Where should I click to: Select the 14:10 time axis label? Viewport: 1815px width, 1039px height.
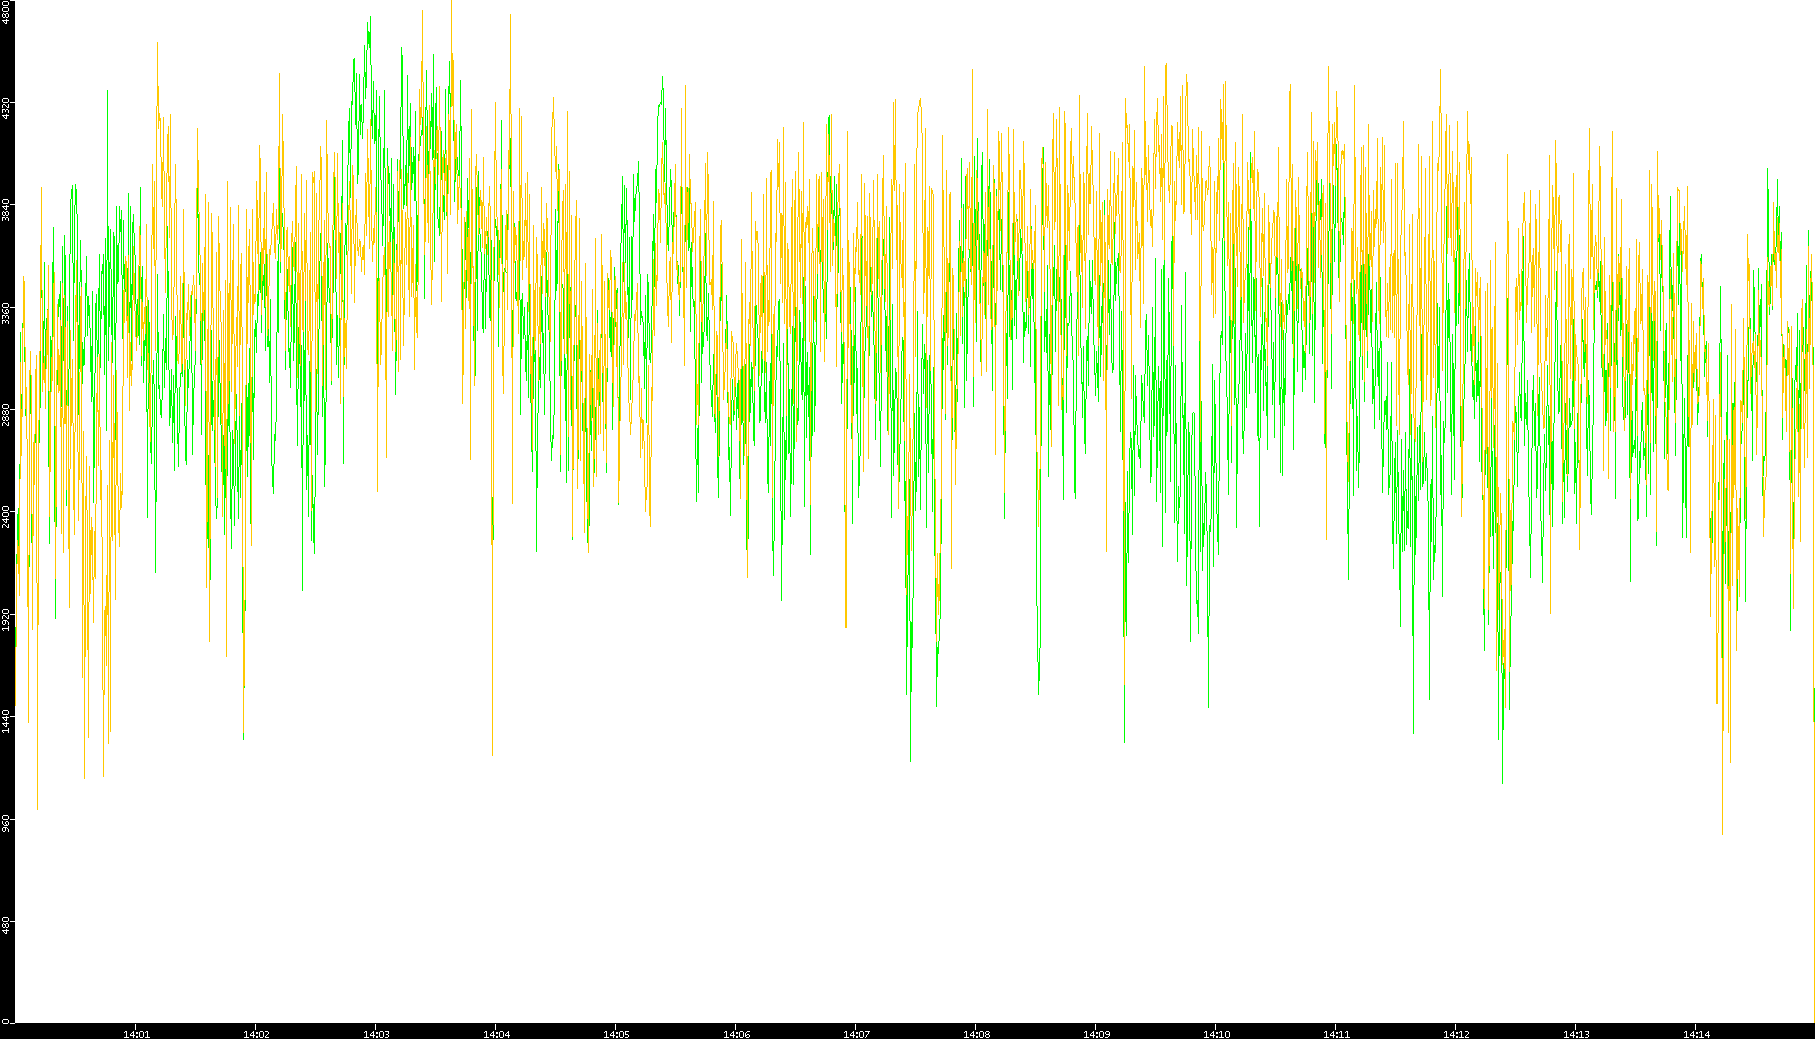click(1216, 1034)
